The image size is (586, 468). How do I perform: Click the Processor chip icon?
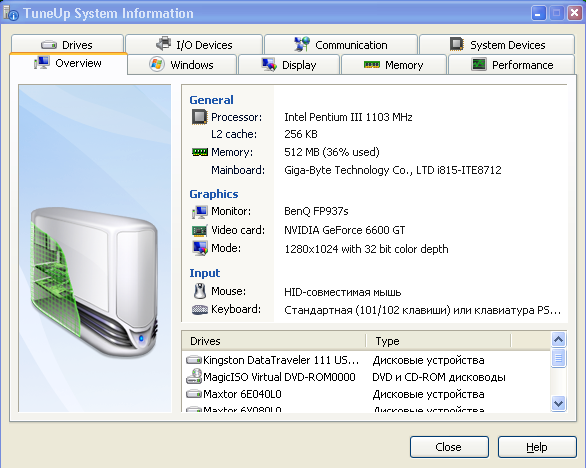[200, 117]
